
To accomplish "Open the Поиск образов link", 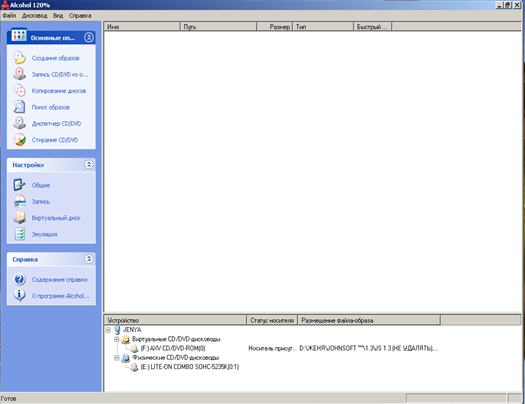I will pos(51,107).
